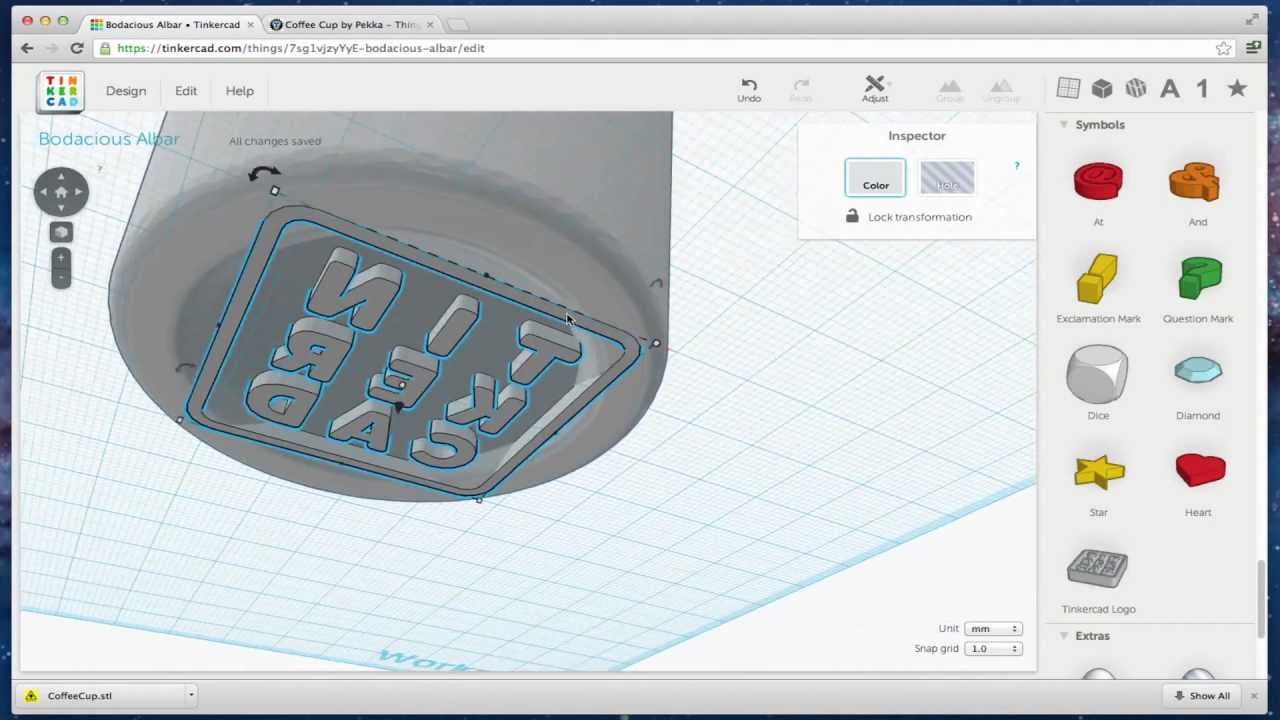
Task: Click the All changes saved status text
Action: (275, 141)
